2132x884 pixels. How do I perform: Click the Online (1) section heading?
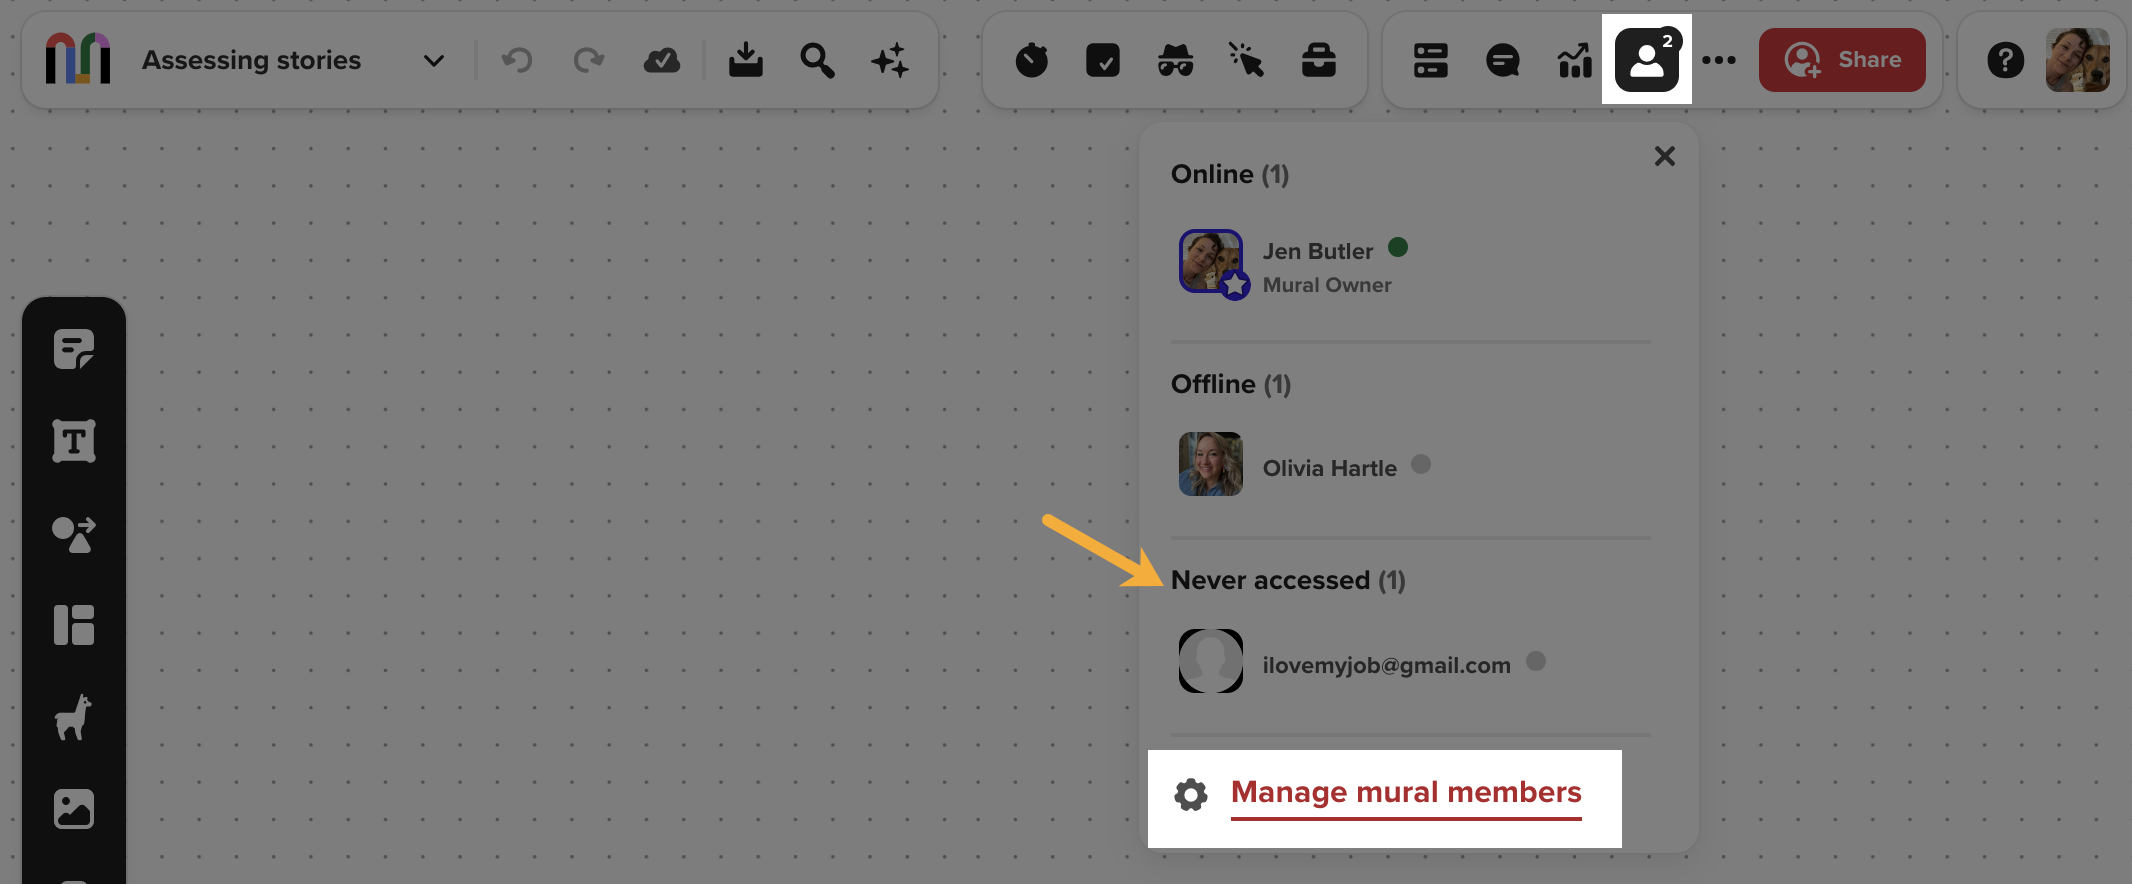point(1230,174)
